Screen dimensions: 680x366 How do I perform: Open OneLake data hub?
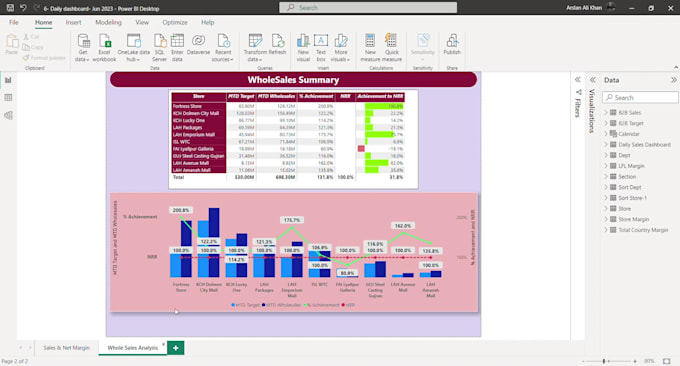coord(134,48)
